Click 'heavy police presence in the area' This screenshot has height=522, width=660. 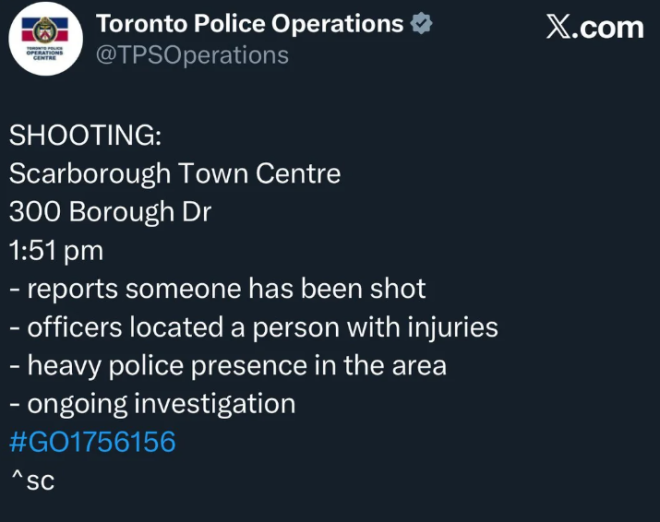click(228, 365)
